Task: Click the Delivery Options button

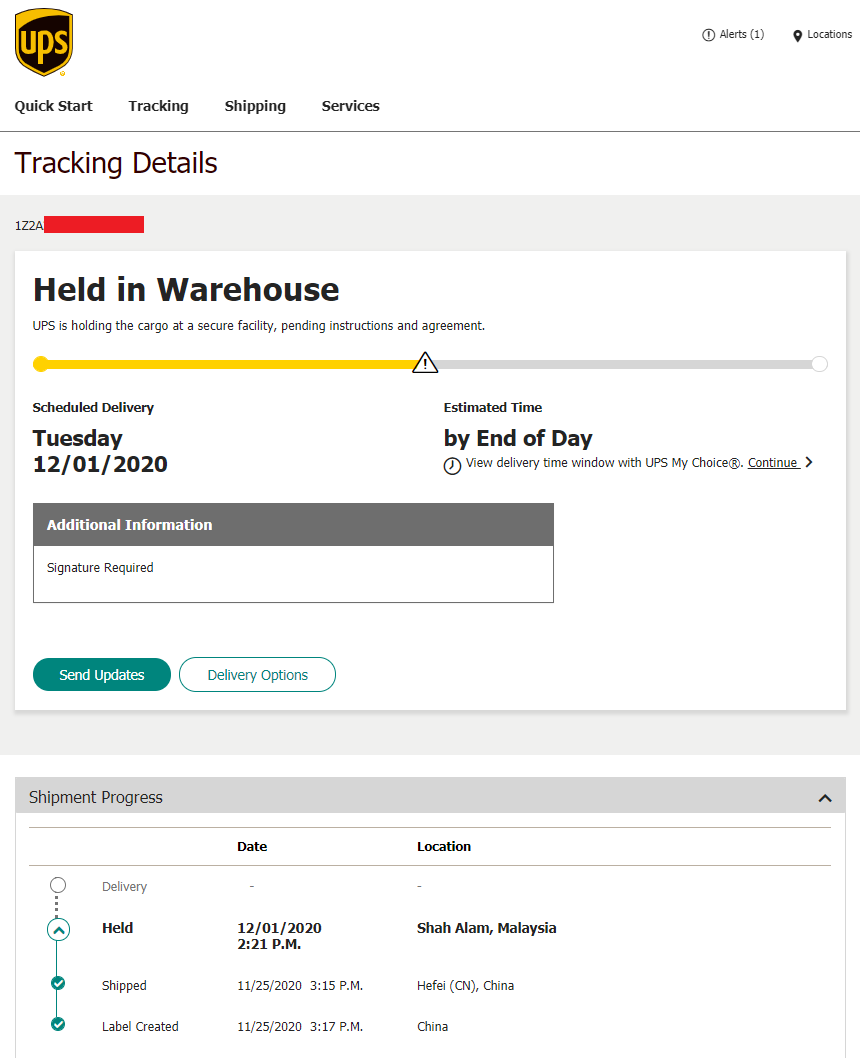Action: tap(257, 675)
